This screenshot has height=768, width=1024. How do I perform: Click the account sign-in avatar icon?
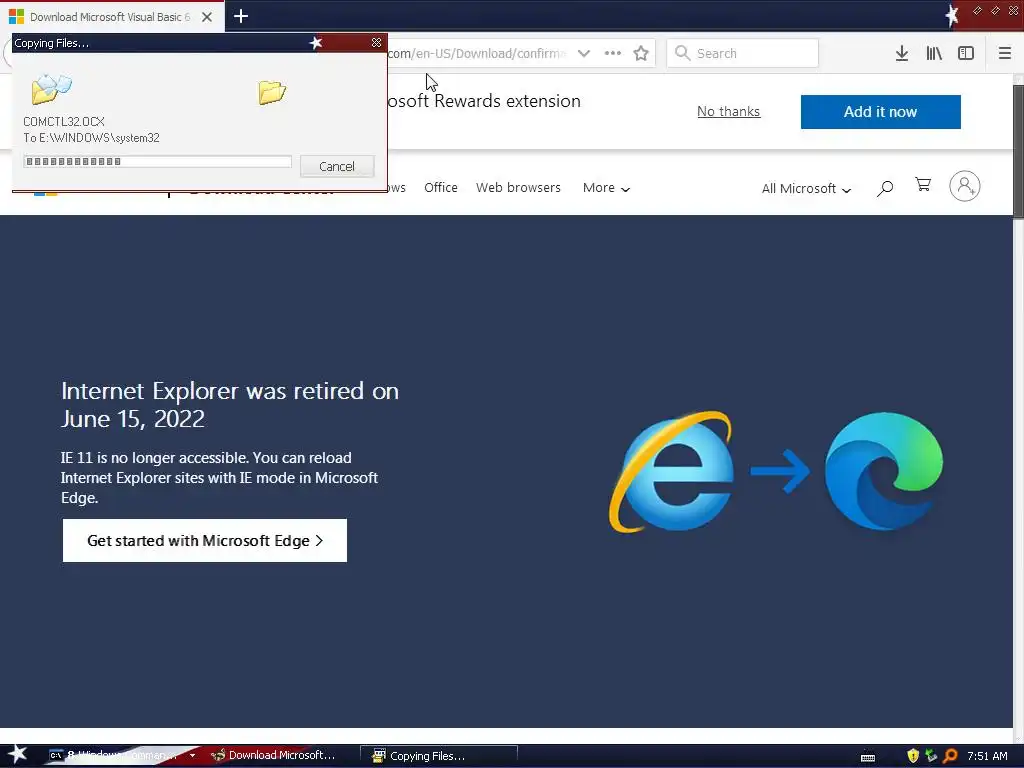(965, 186)
